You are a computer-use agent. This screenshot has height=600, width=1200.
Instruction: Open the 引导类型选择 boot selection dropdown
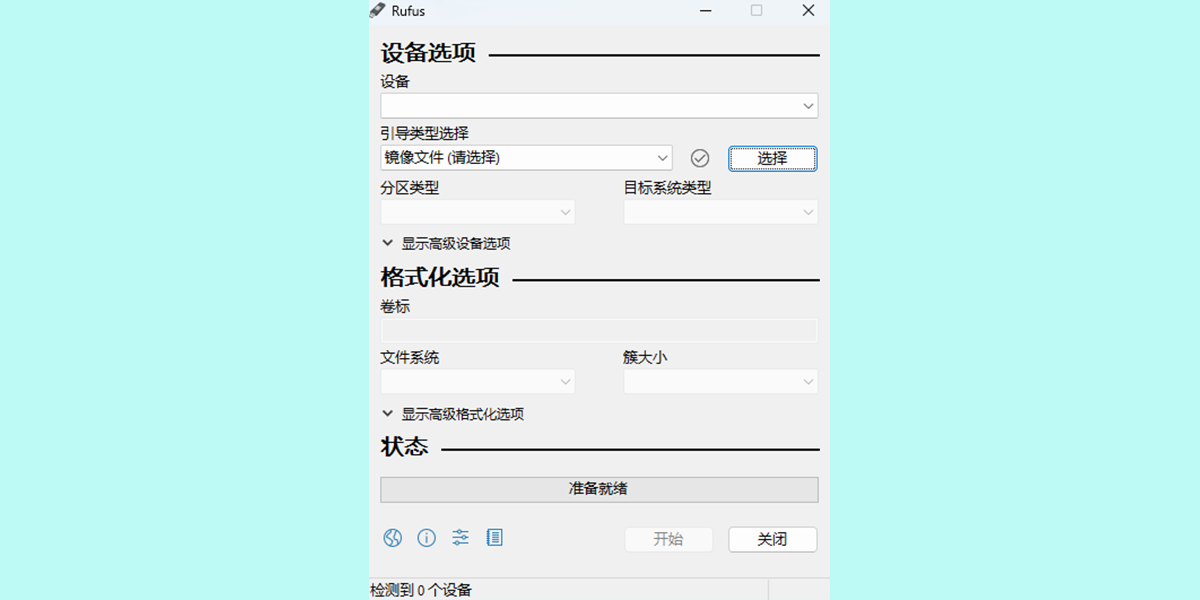(526, 158)
